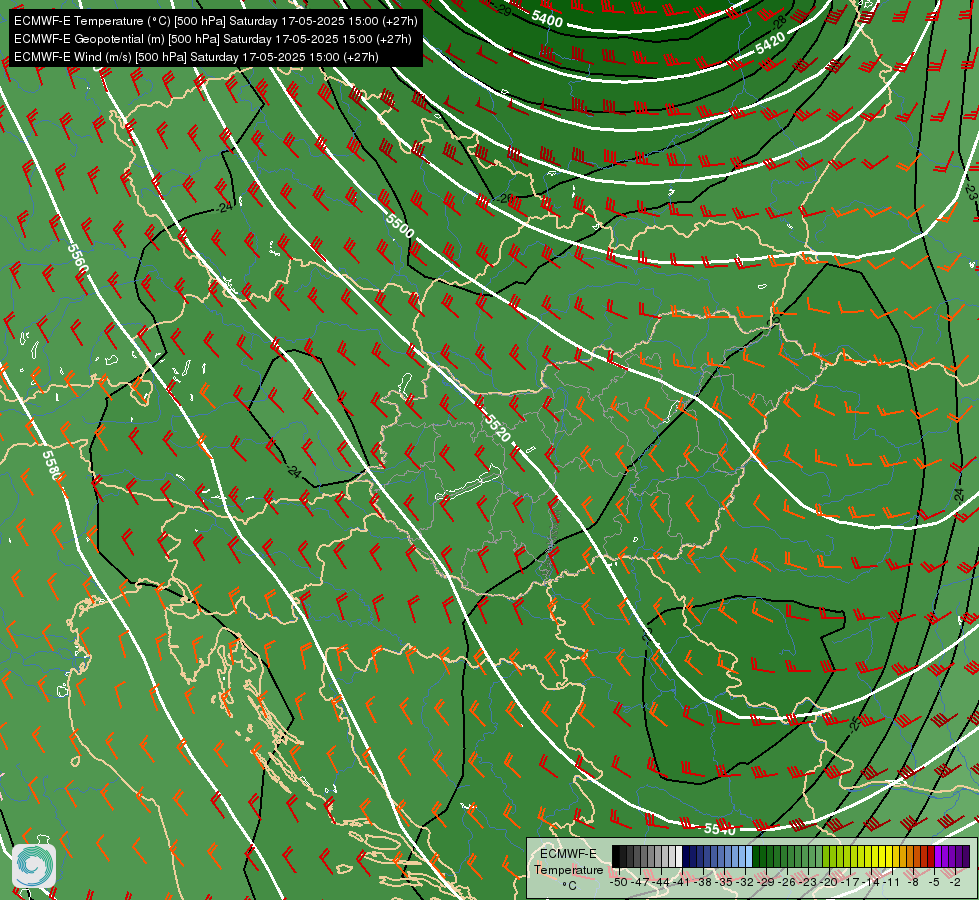Click the 5560 geopotential contour label
This screenshot has height=900, width=979.
pyautogui.click(x=78, y=258)
